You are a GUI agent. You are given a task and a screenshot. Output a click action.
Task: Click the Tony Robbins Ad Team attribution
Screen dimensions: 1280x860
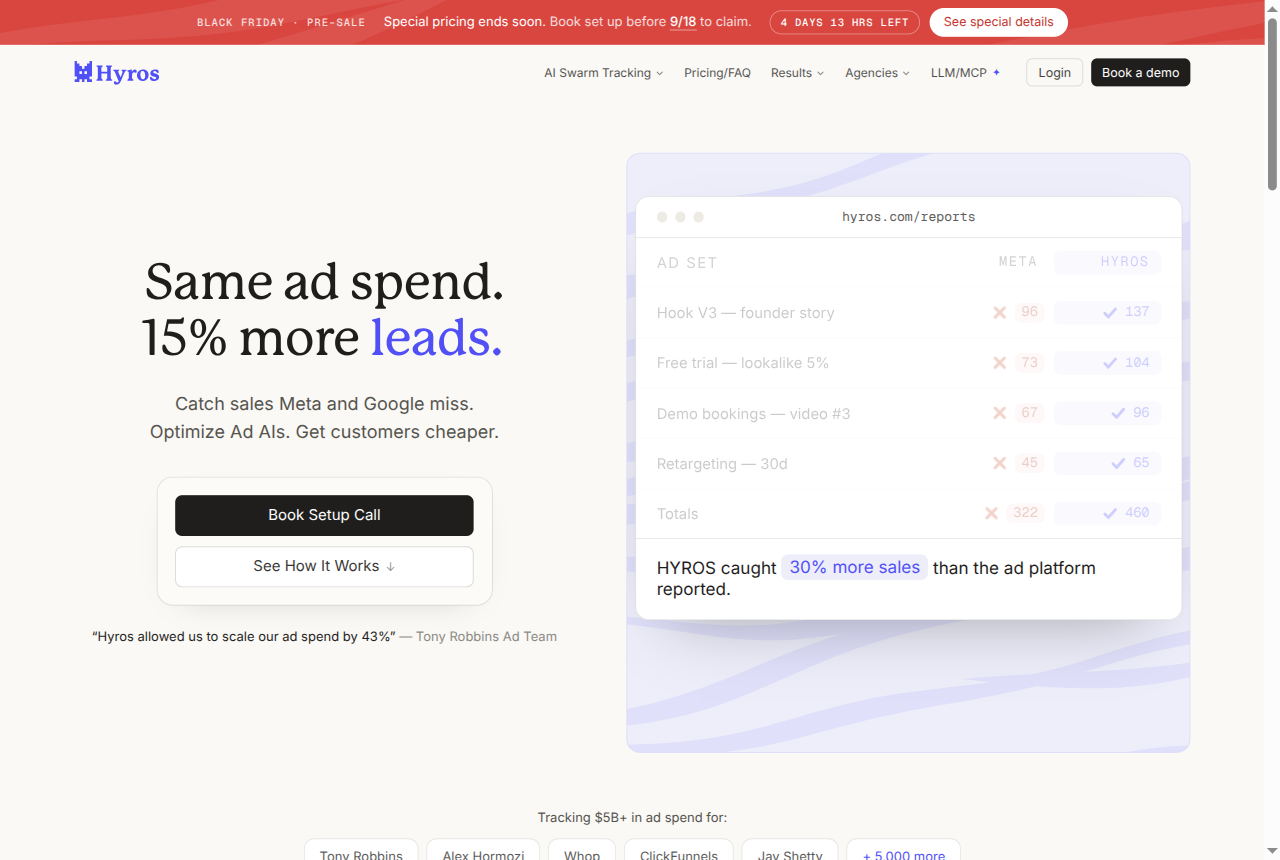point(486,636)
